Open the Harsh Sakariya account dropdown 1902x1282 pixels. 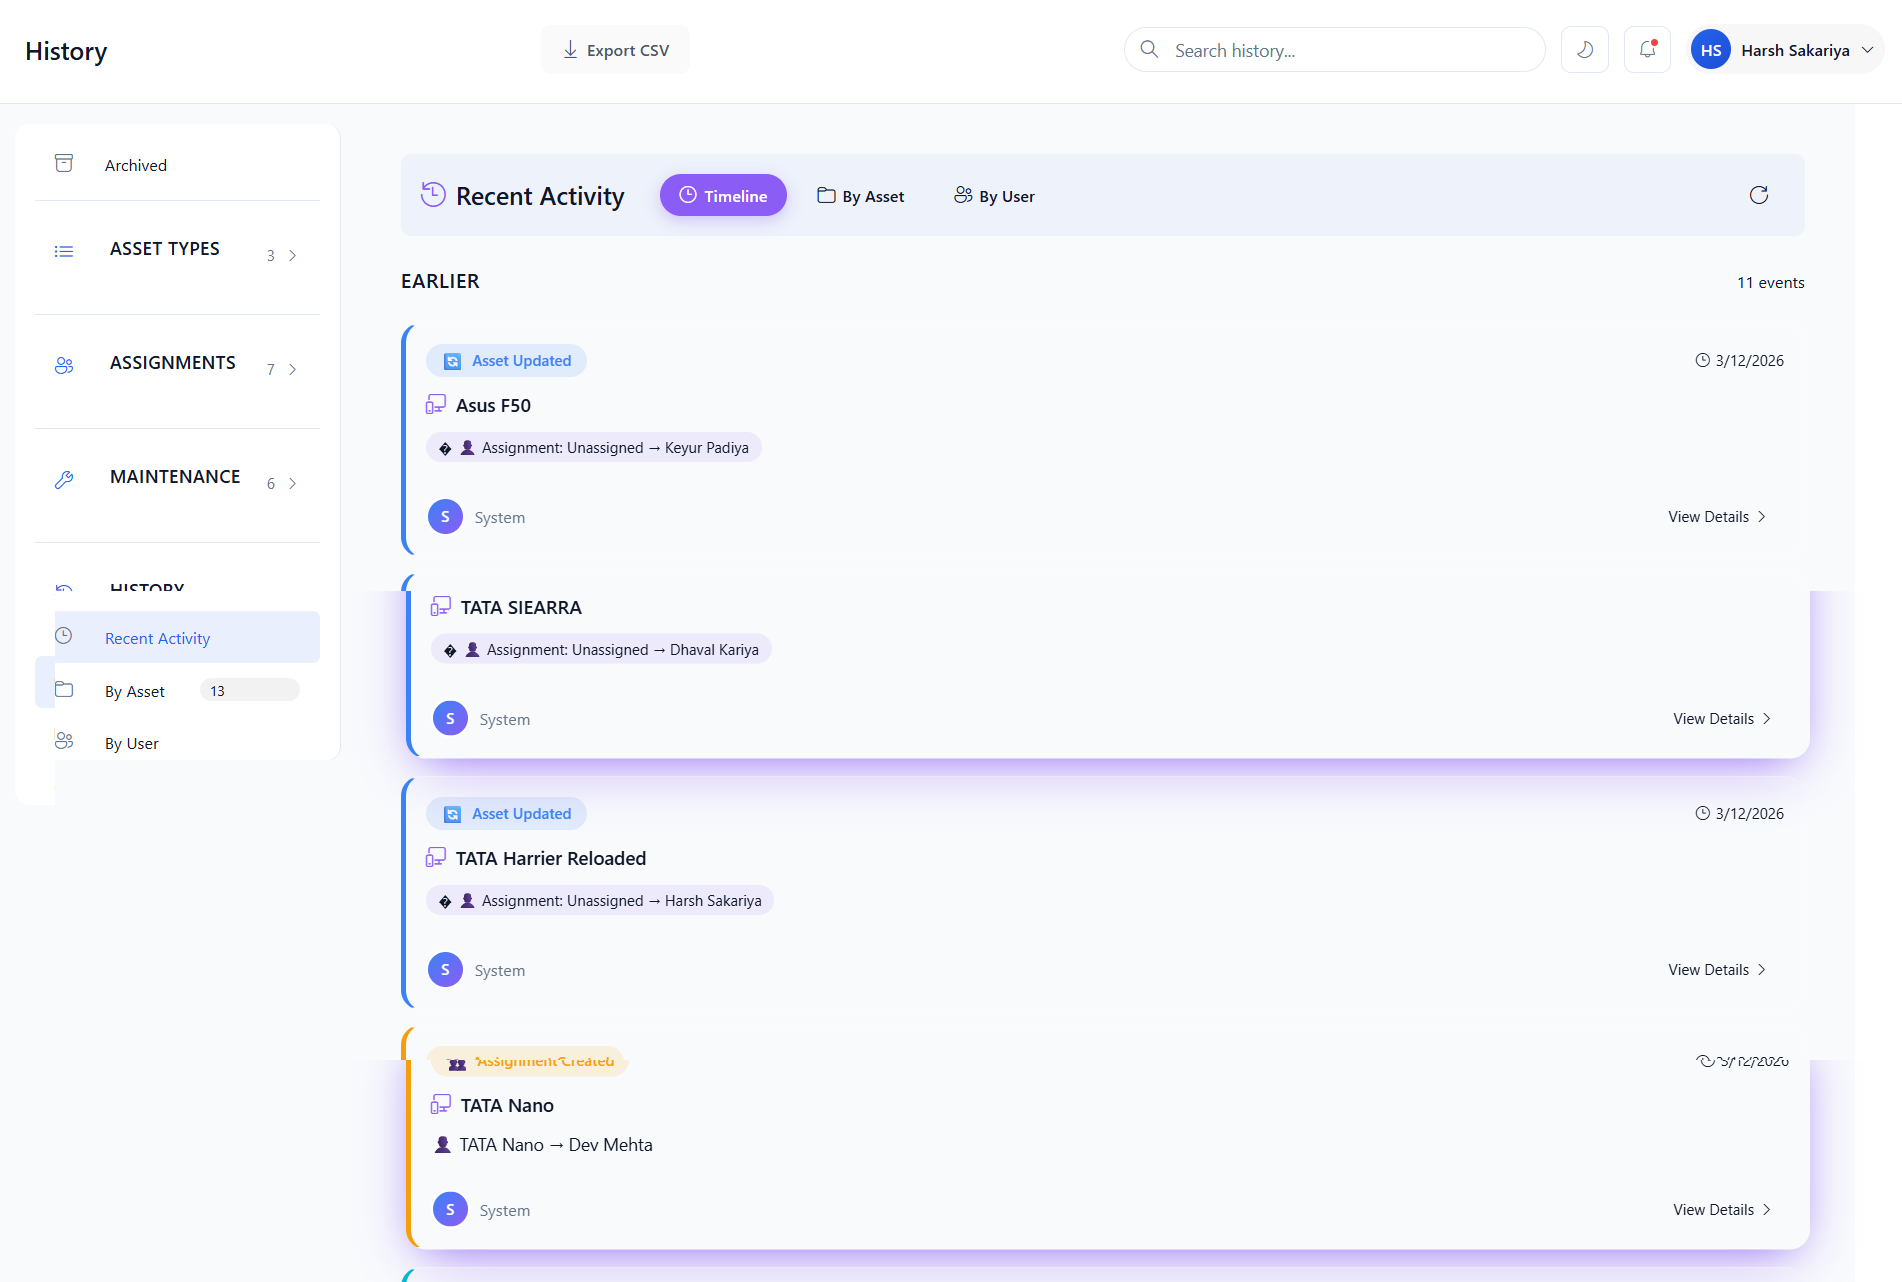point(1786,49)
